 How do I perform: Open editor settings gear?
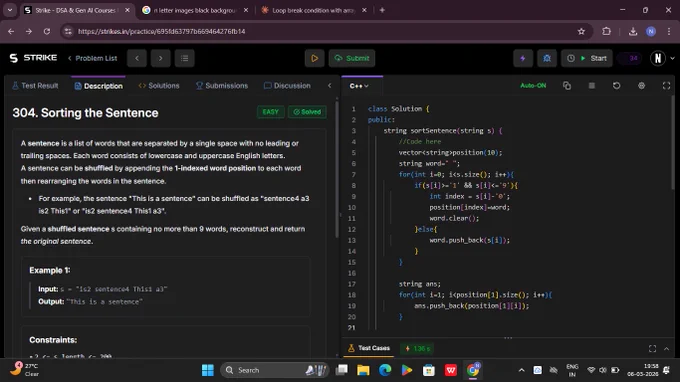tap(641, 85)
